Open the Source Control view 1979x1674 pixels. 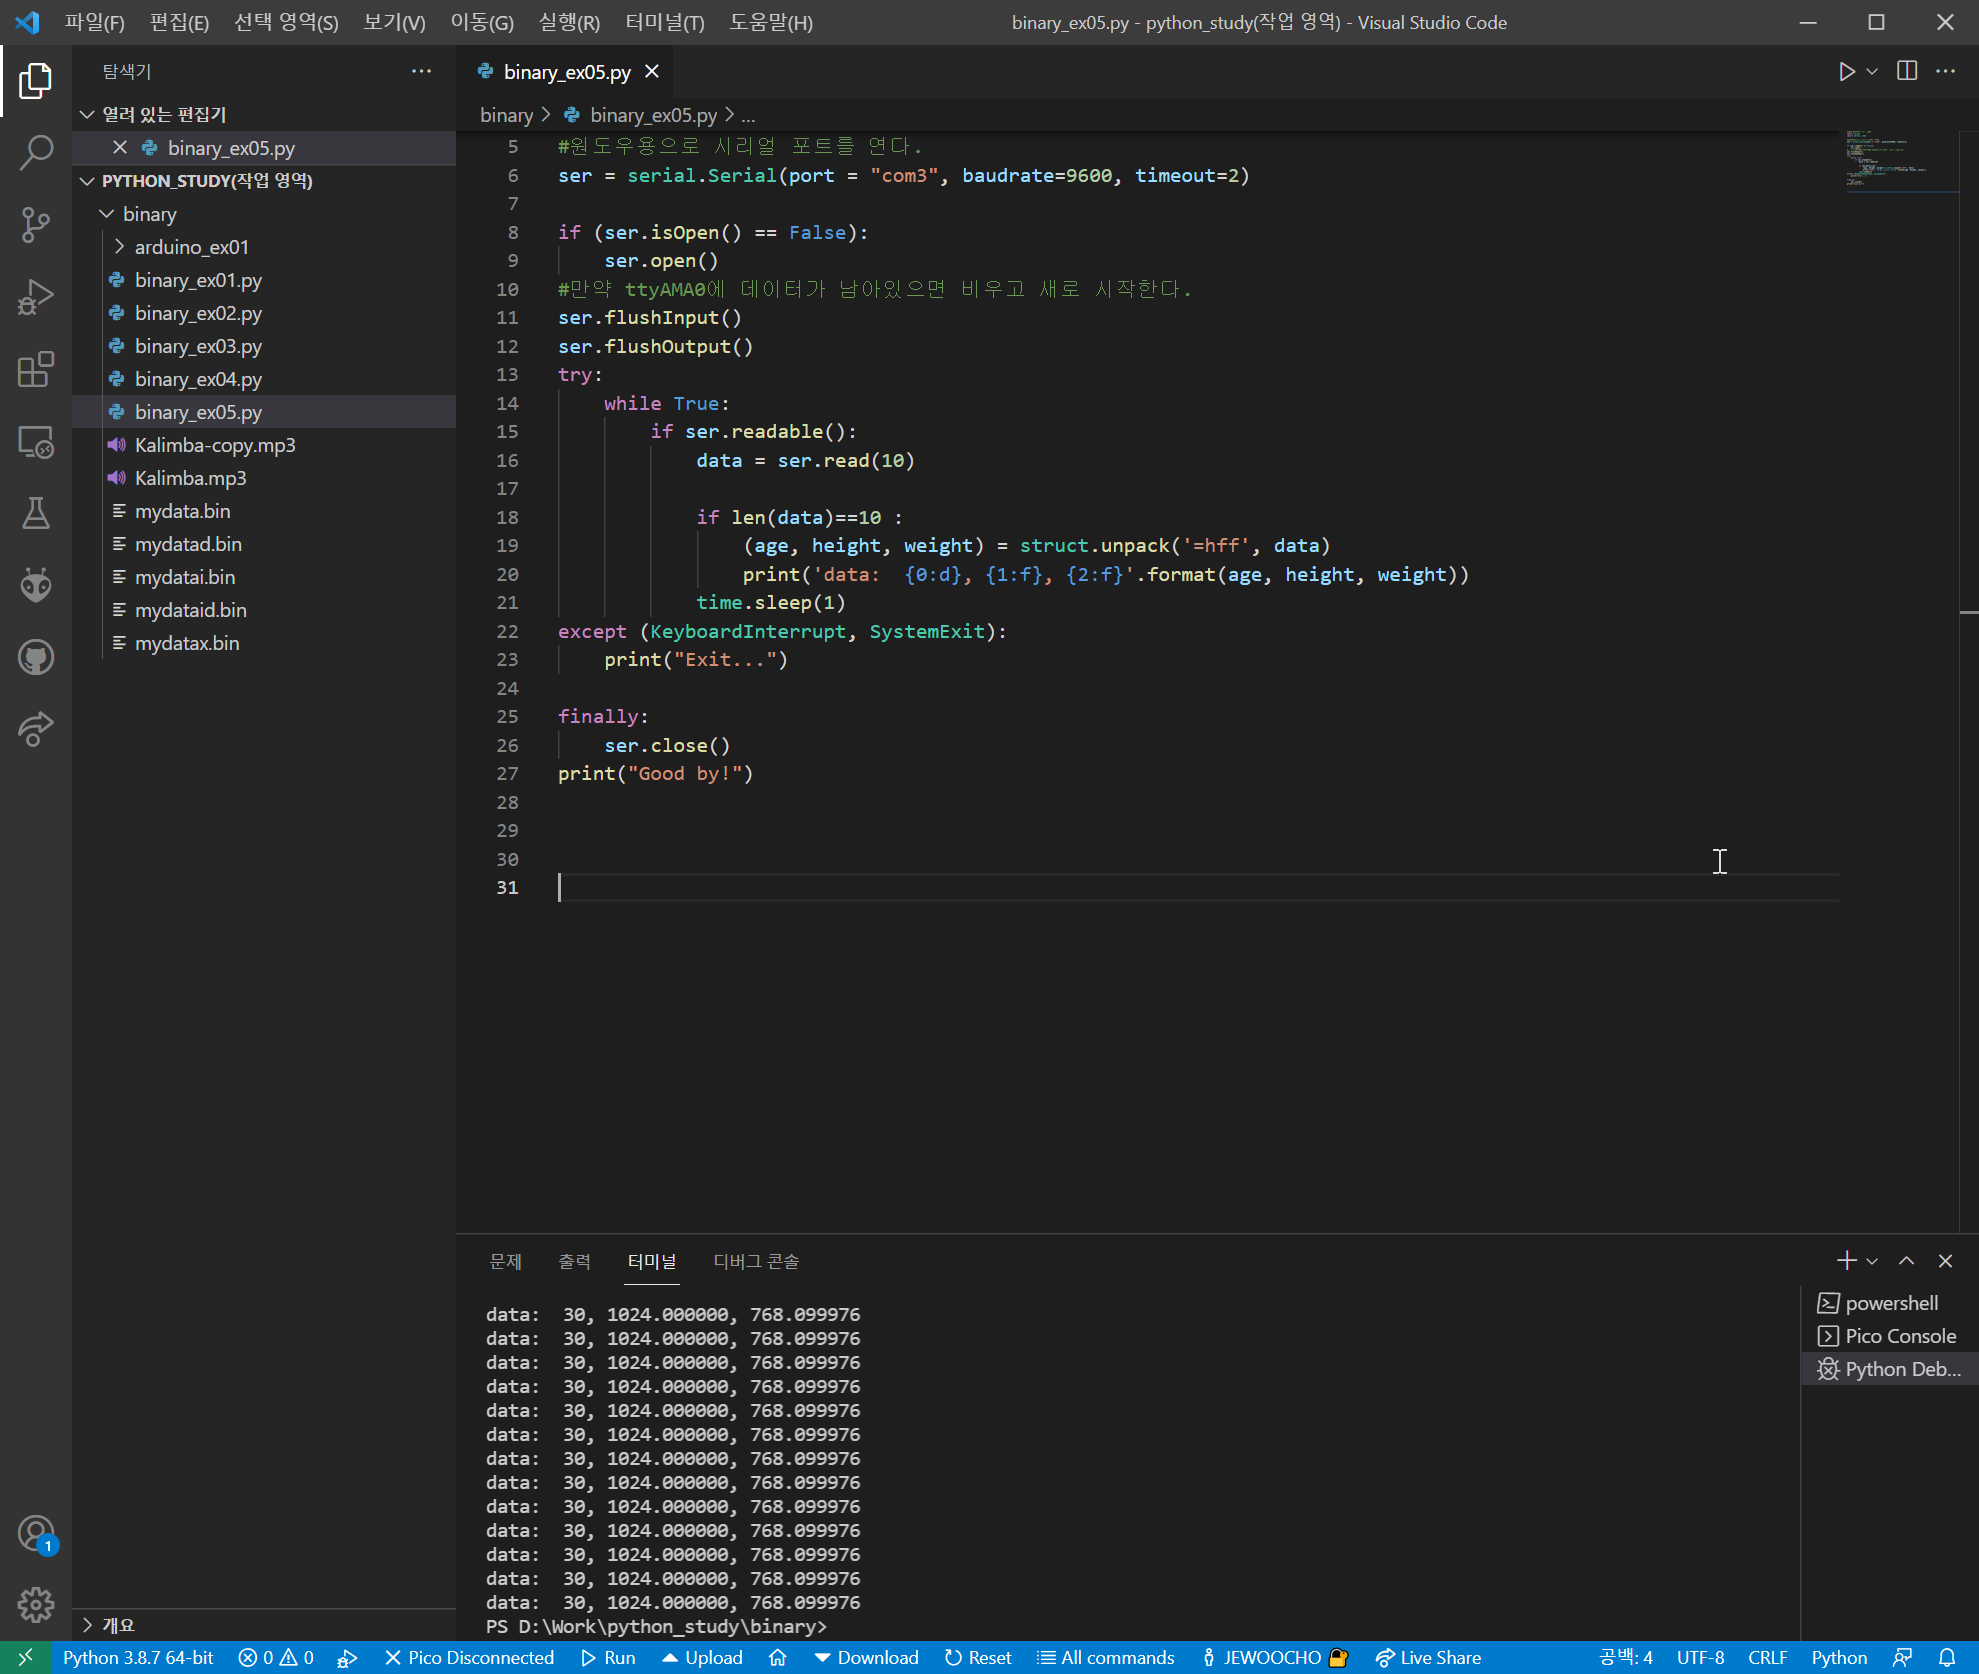(x=36, y=224)
